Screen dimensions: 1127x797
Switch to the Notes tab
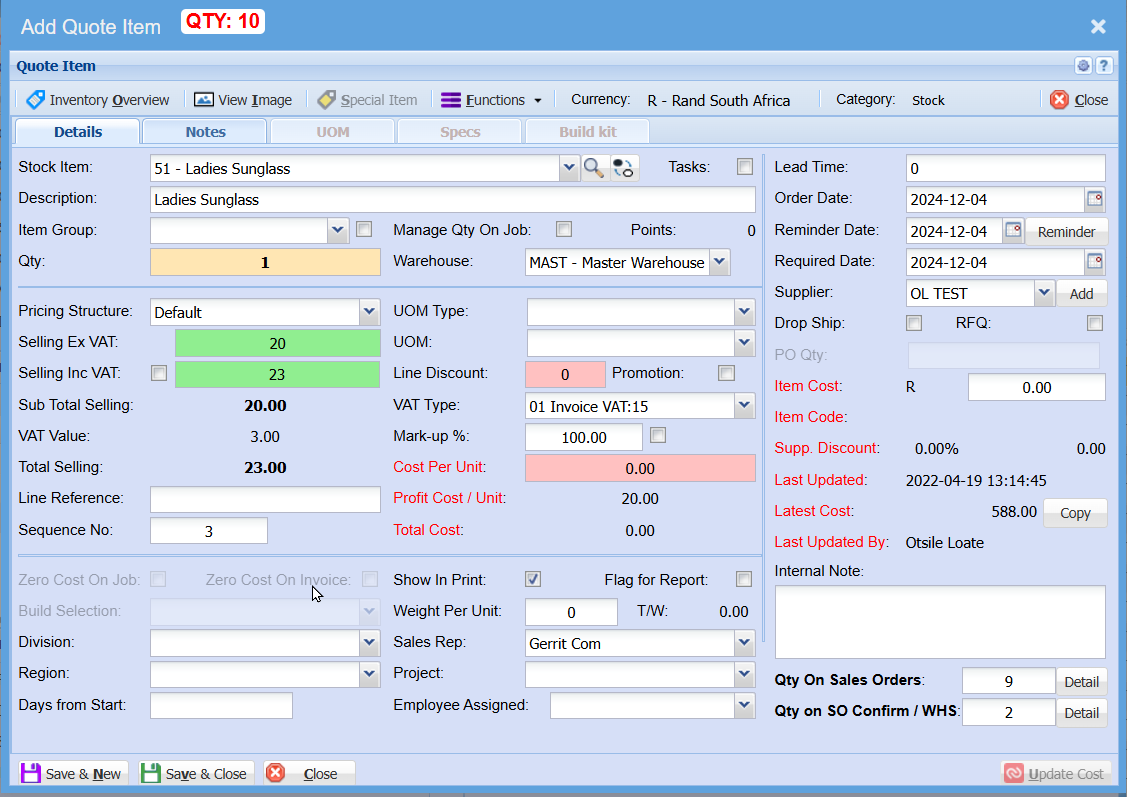(205, 132)
